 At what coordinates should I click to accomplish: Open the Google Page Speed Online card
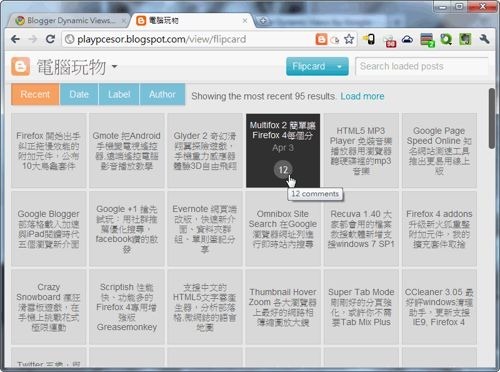point(439,151)
